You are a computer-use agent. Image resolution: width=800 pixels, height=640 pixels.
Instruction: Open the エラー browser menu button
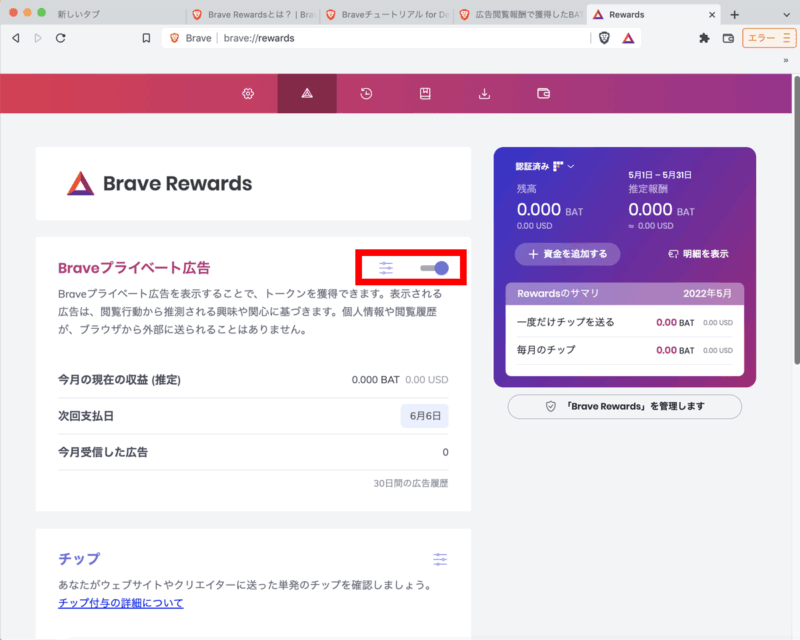click(768, 38)
